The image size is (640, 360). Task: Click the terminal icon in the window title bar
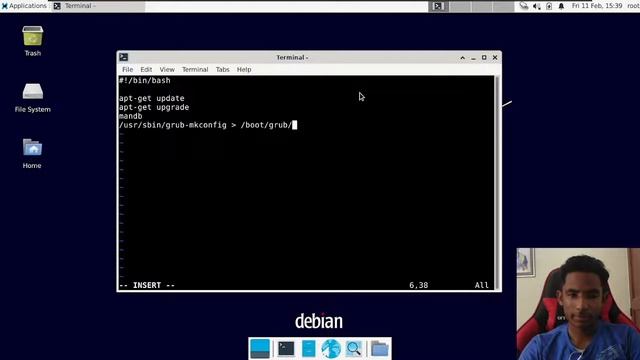(x=124, y=57)
